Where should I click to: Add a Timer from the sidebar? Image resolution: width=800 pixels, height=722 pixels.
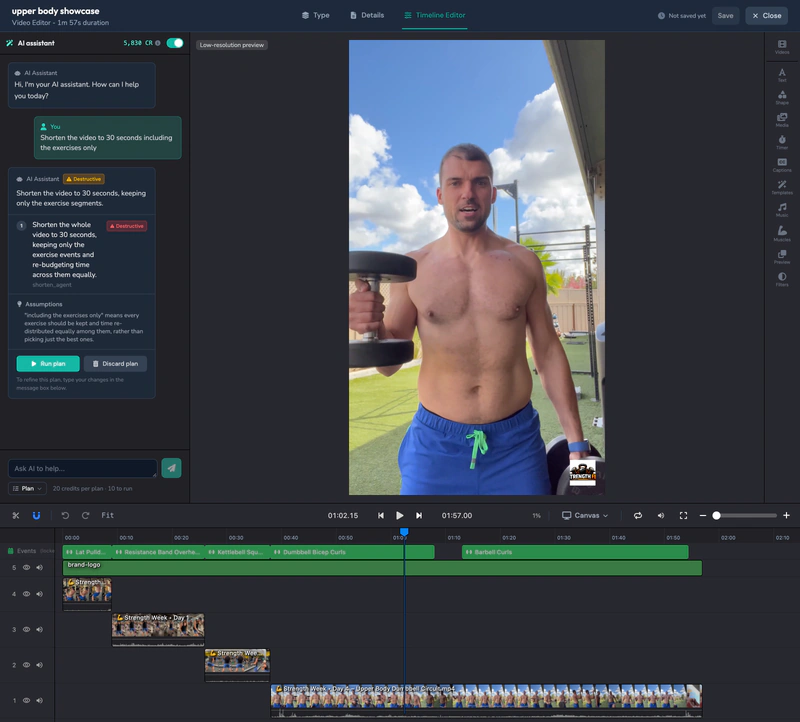point(782,142)
